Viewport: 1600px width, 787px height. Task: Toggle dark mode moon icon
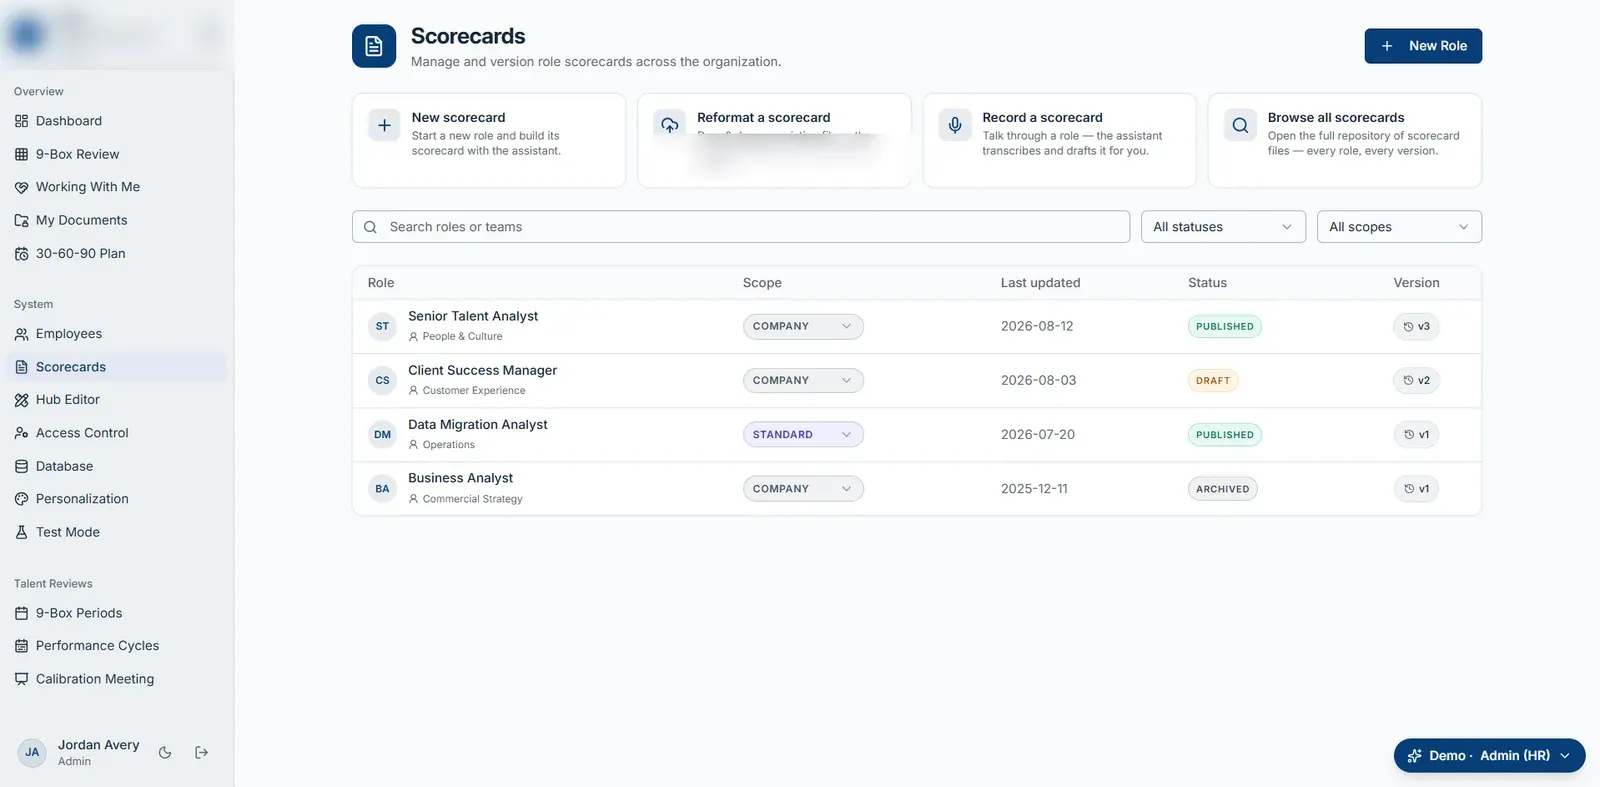pyautogui.click(x=165, y=753)
